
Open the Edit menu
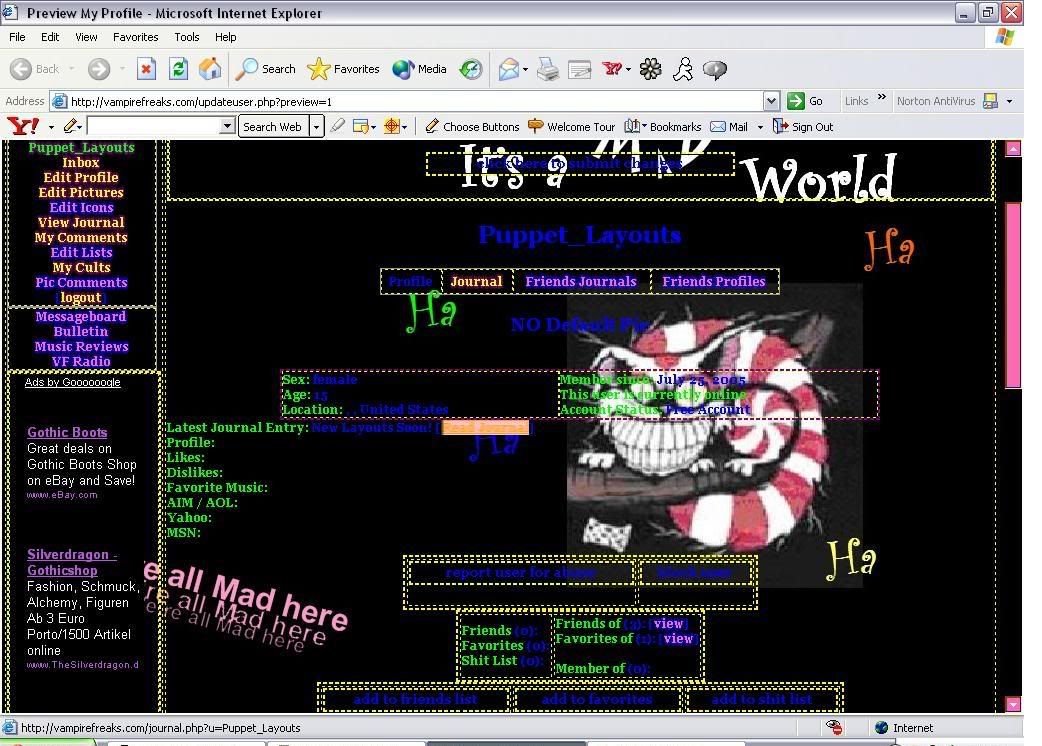pyautogui.click(x=50, y=37)
